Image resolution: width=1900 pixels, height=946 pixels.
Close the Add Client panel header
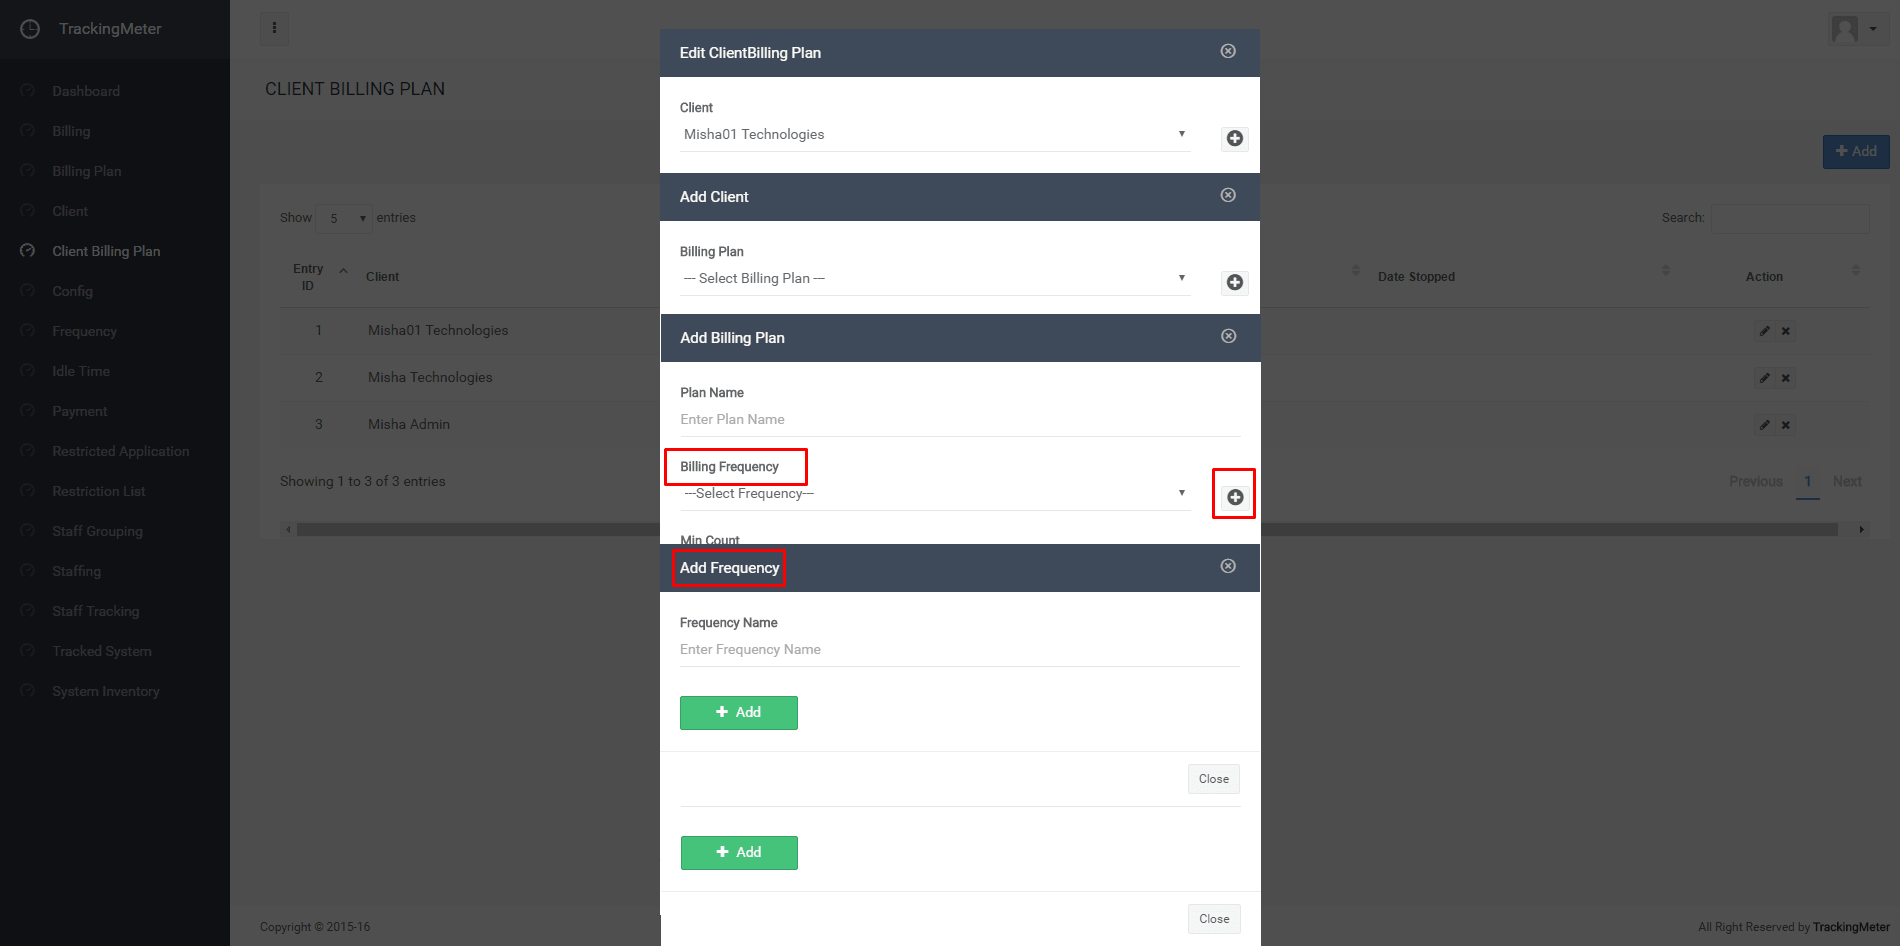[x=1228, y=195]
